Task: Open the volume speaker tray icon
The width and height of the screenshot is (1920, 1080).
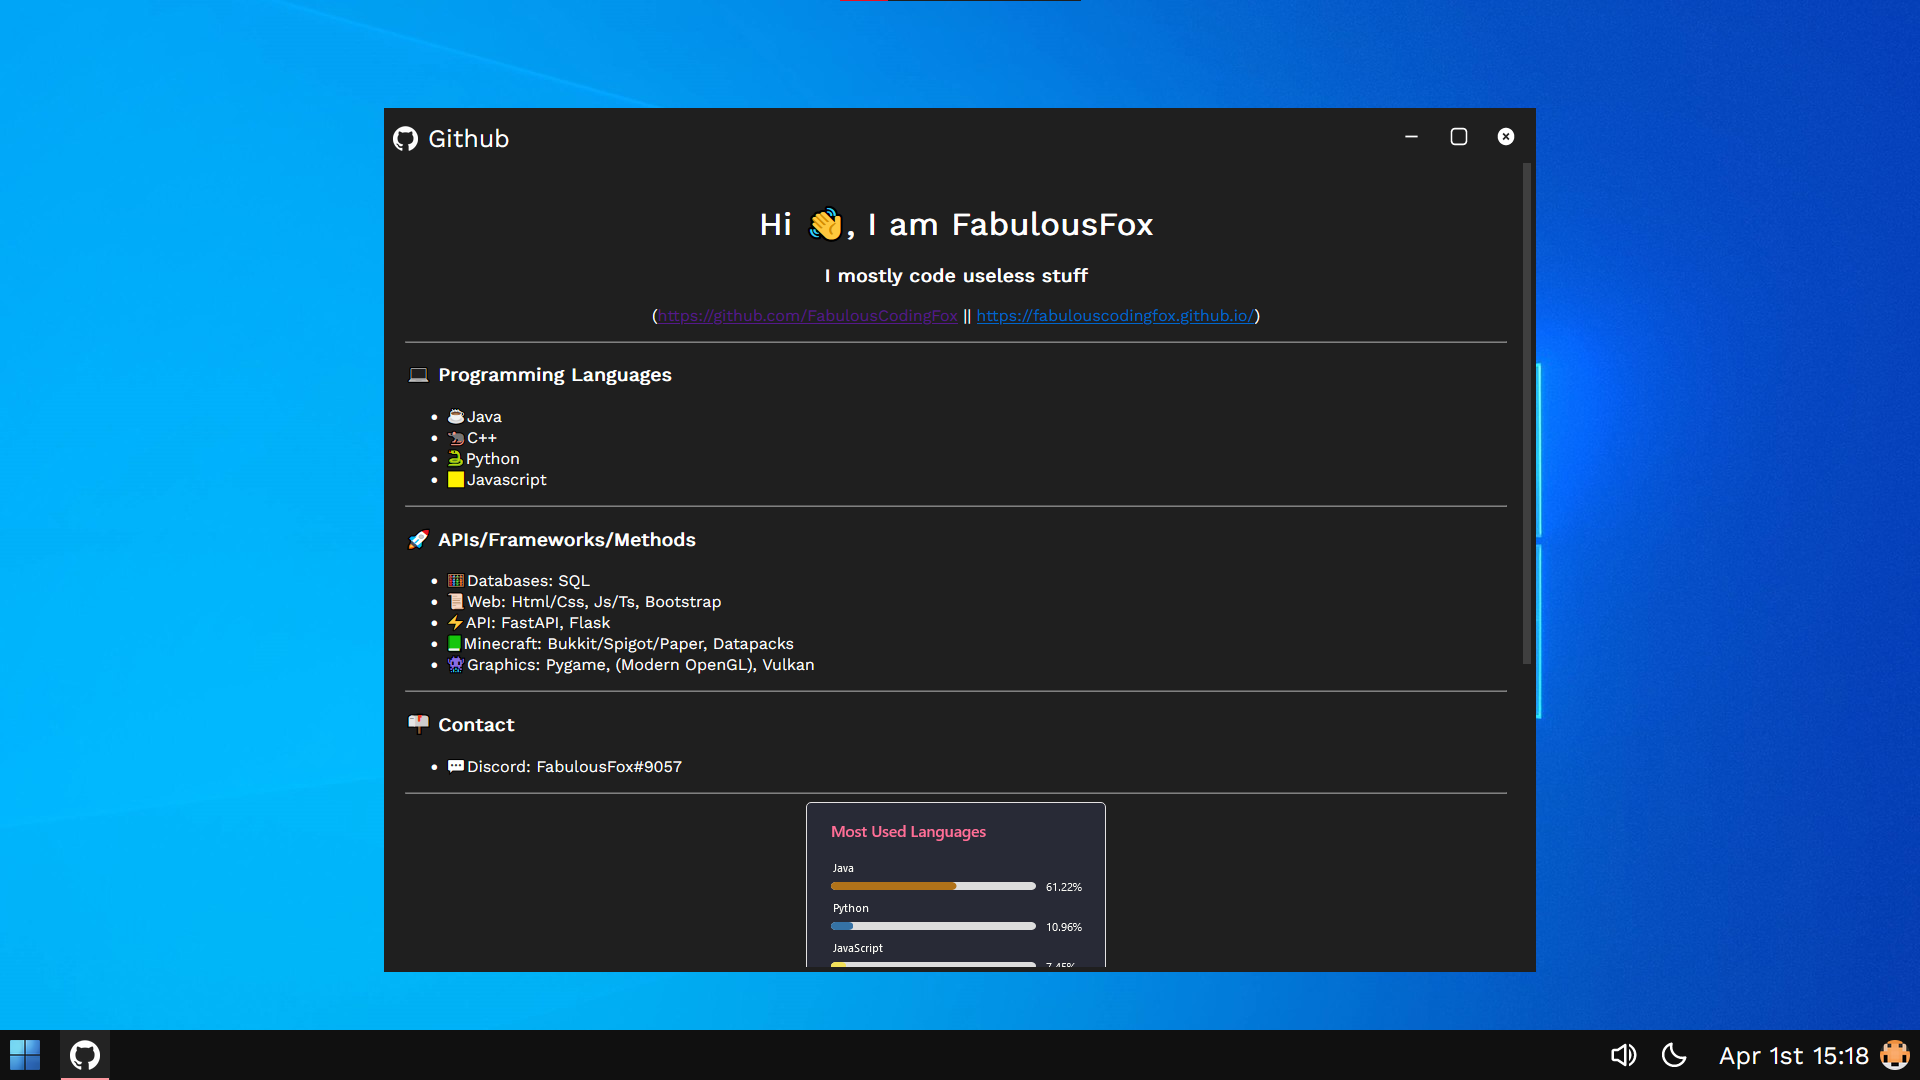Action: coord(1623,1055)
